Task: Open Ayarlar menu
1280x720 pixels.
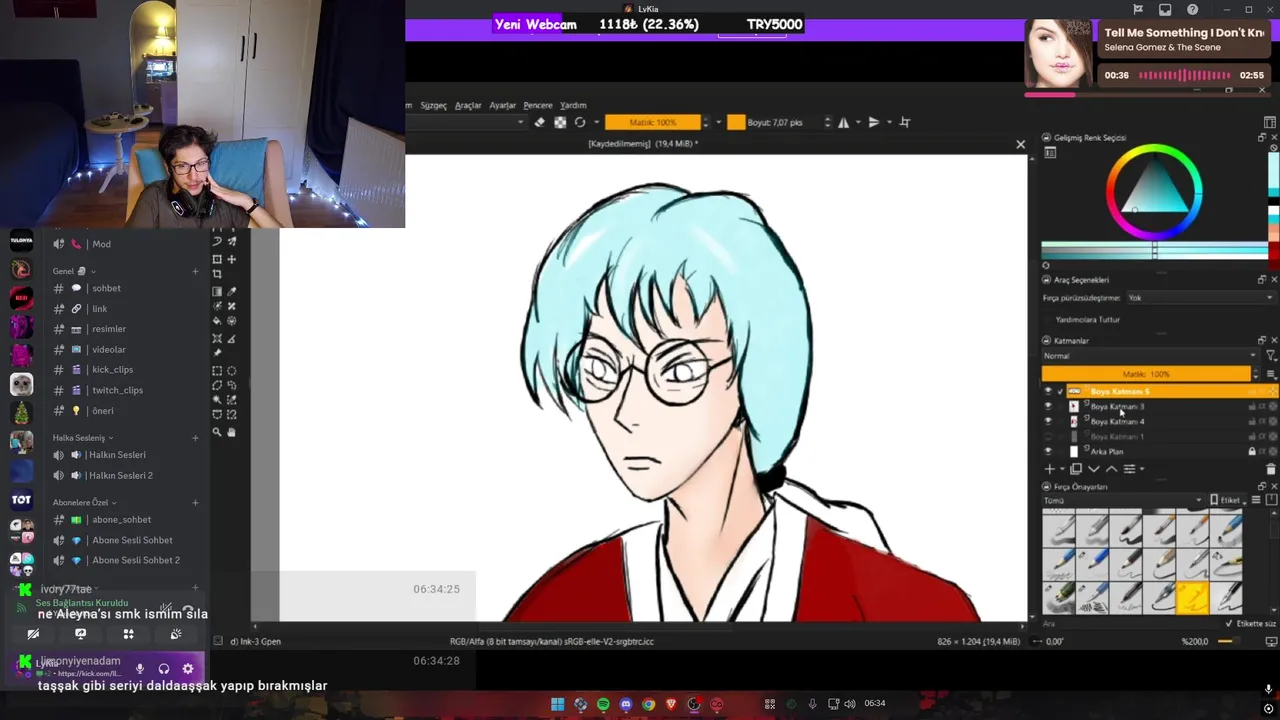Action: point(502,105)
